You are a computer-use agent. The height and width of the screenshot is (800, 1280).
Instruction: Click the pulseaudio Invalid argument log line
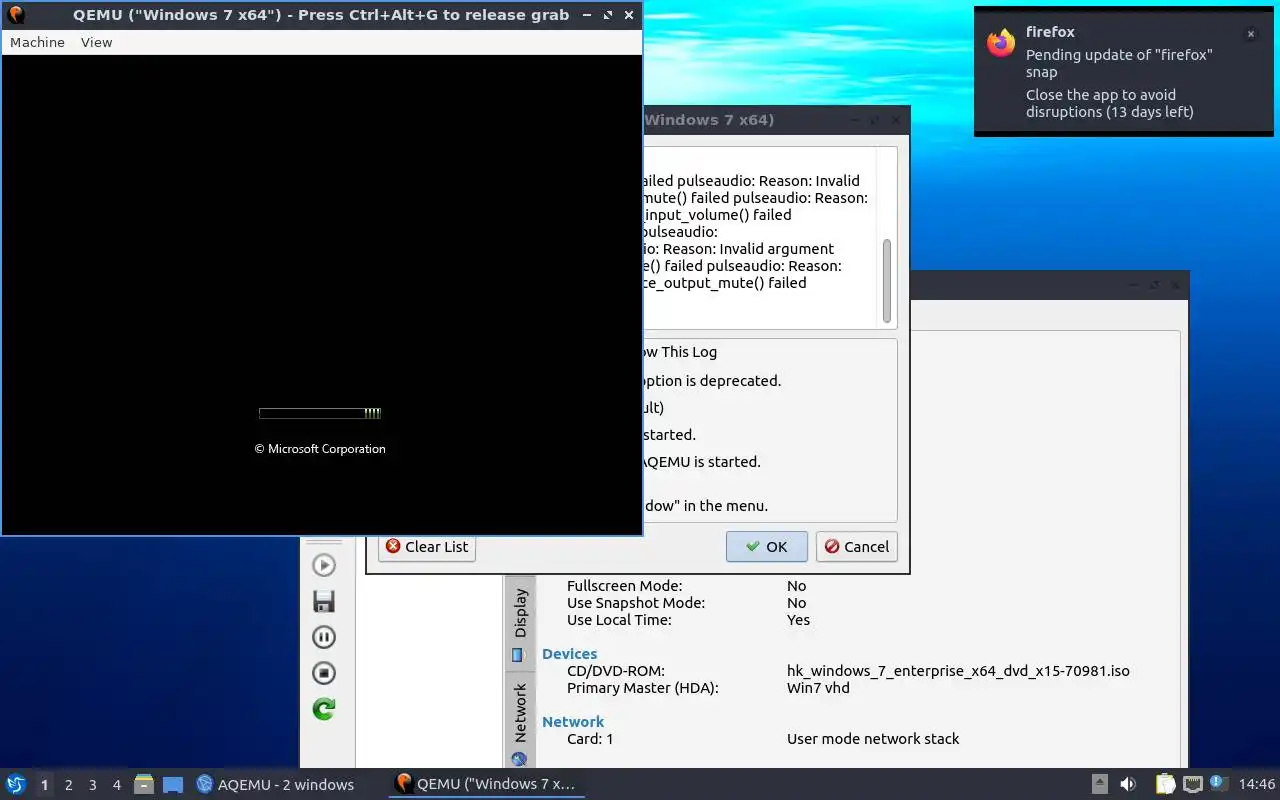tap(739, 249)
